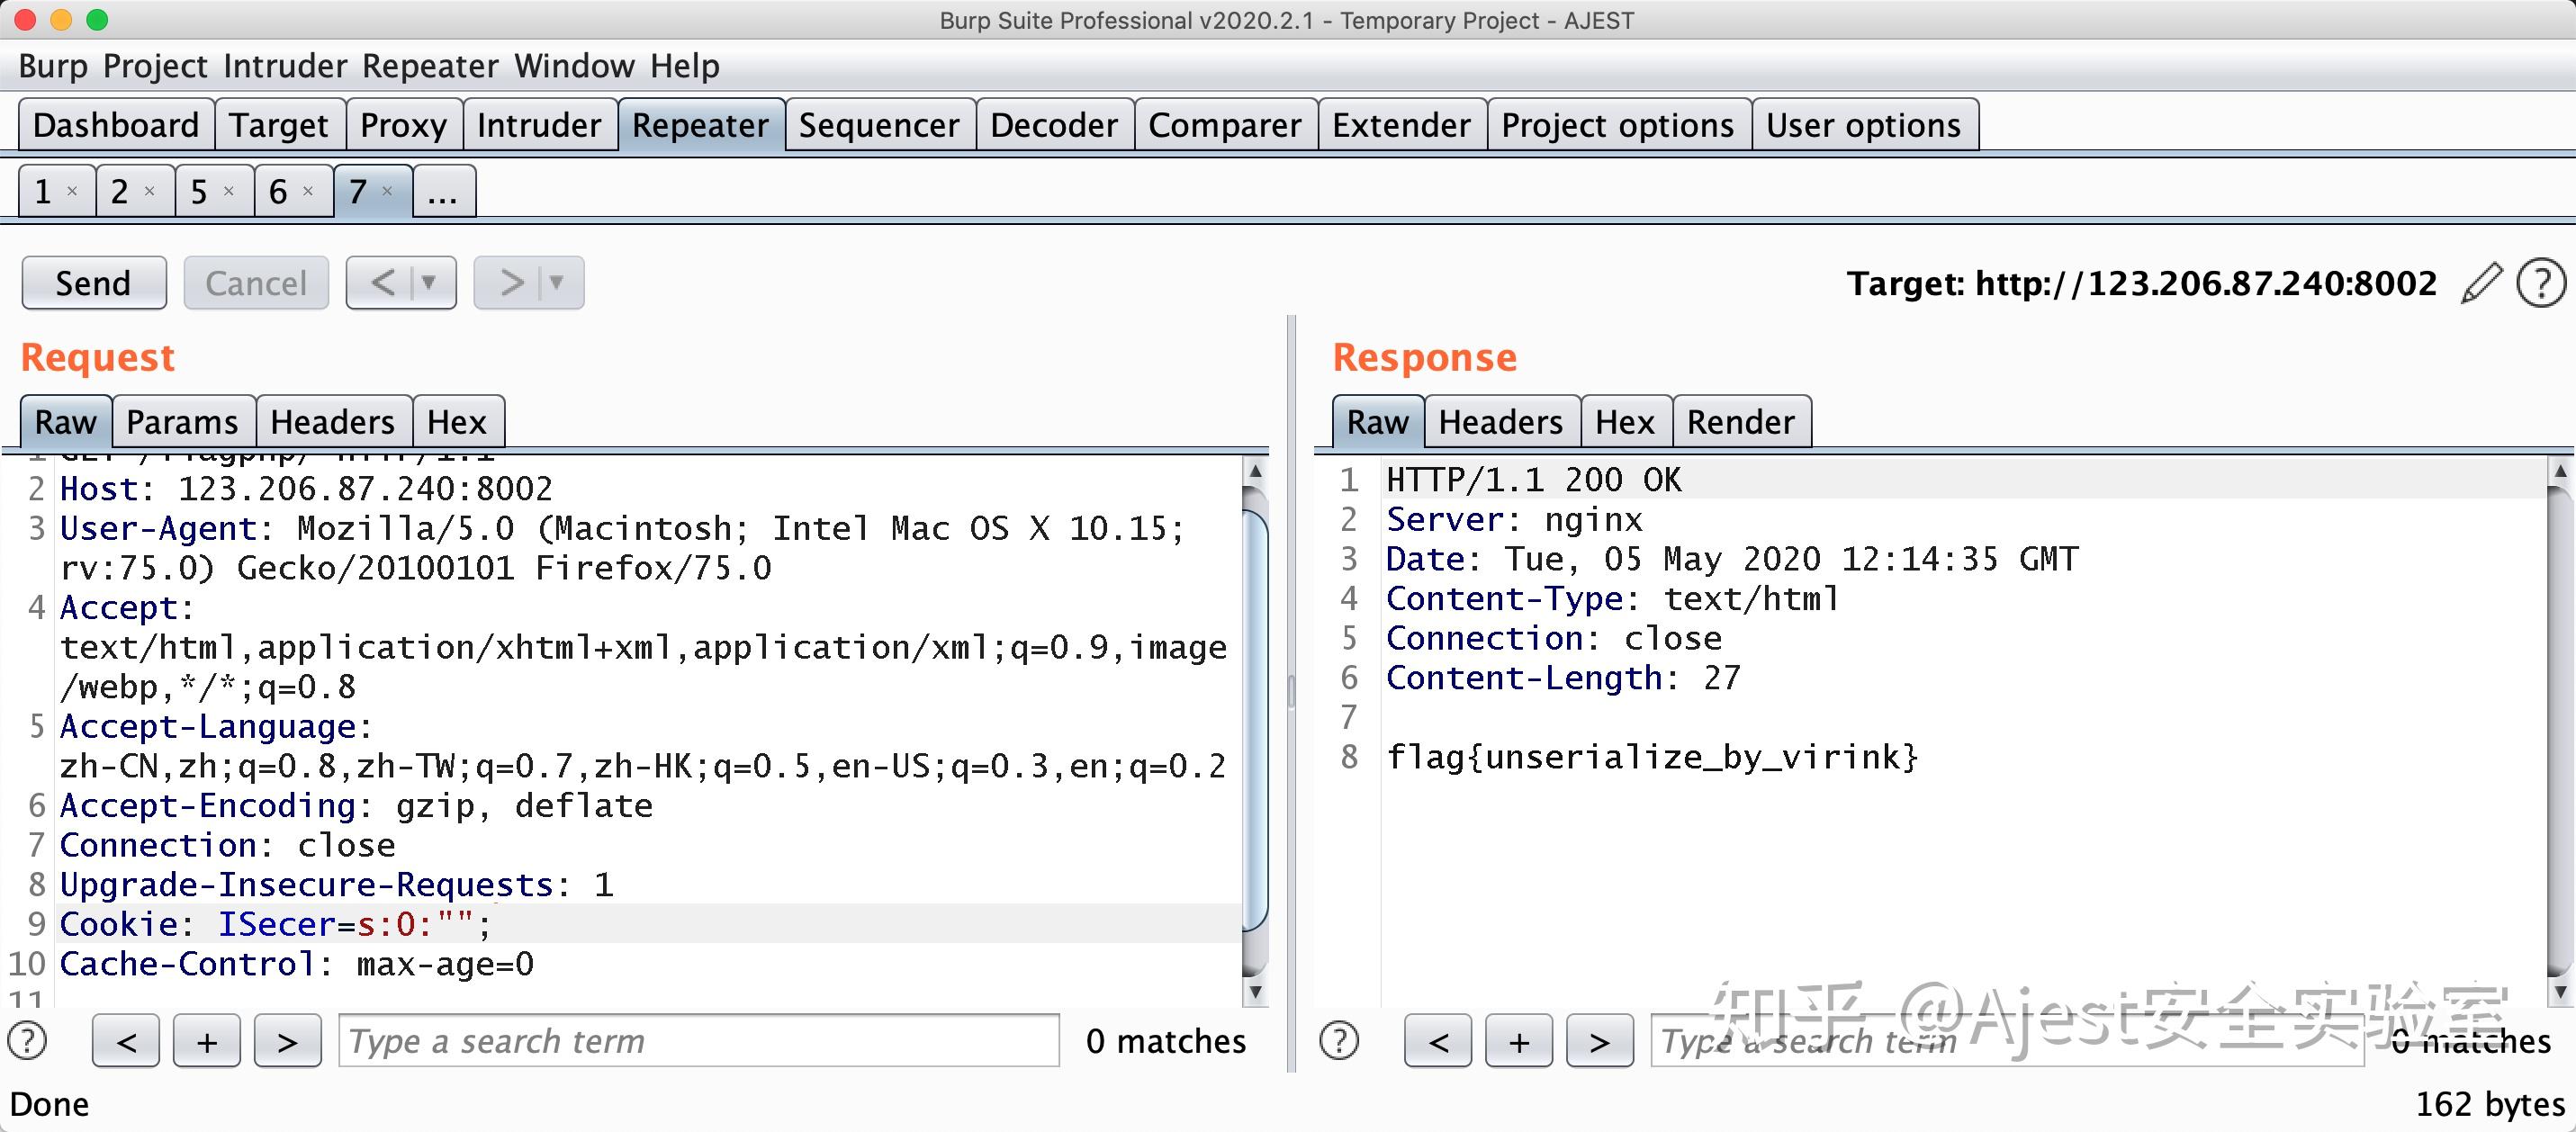Click the Cancel button
The width and height of the screenshot is (2576, 1132).
[255, 282]
